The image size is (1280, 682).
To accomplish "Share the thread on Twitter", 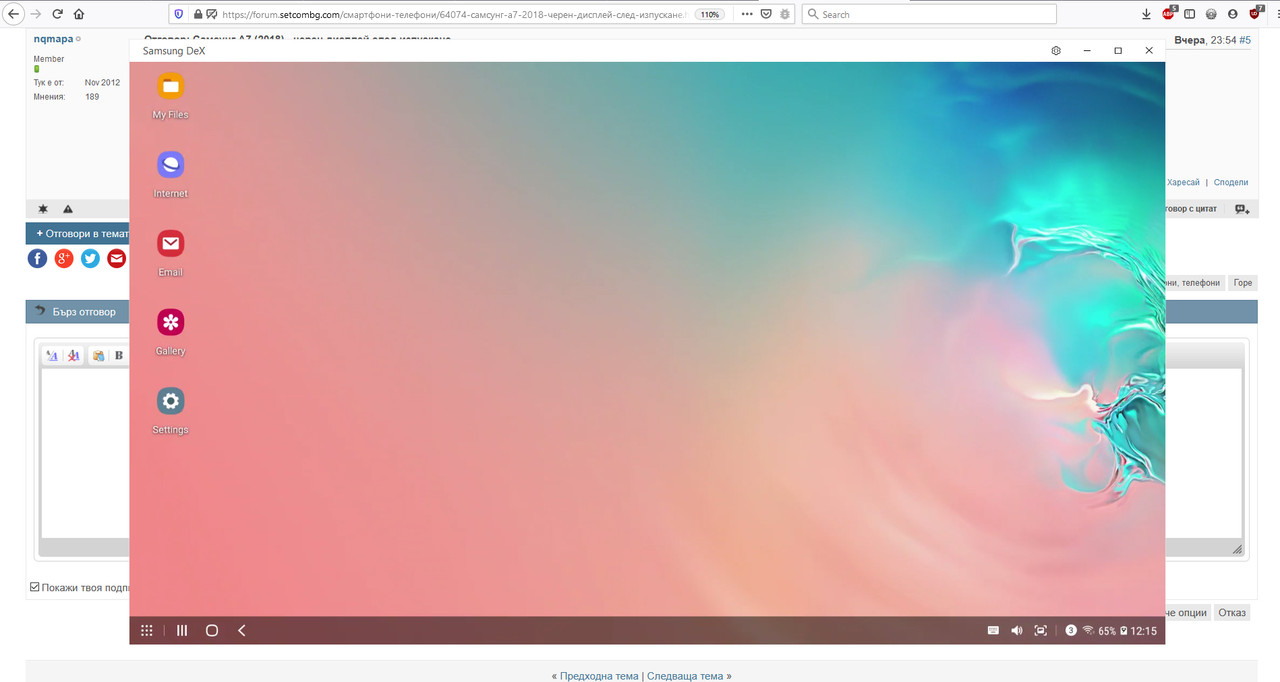I will click(x=90, y=259).
